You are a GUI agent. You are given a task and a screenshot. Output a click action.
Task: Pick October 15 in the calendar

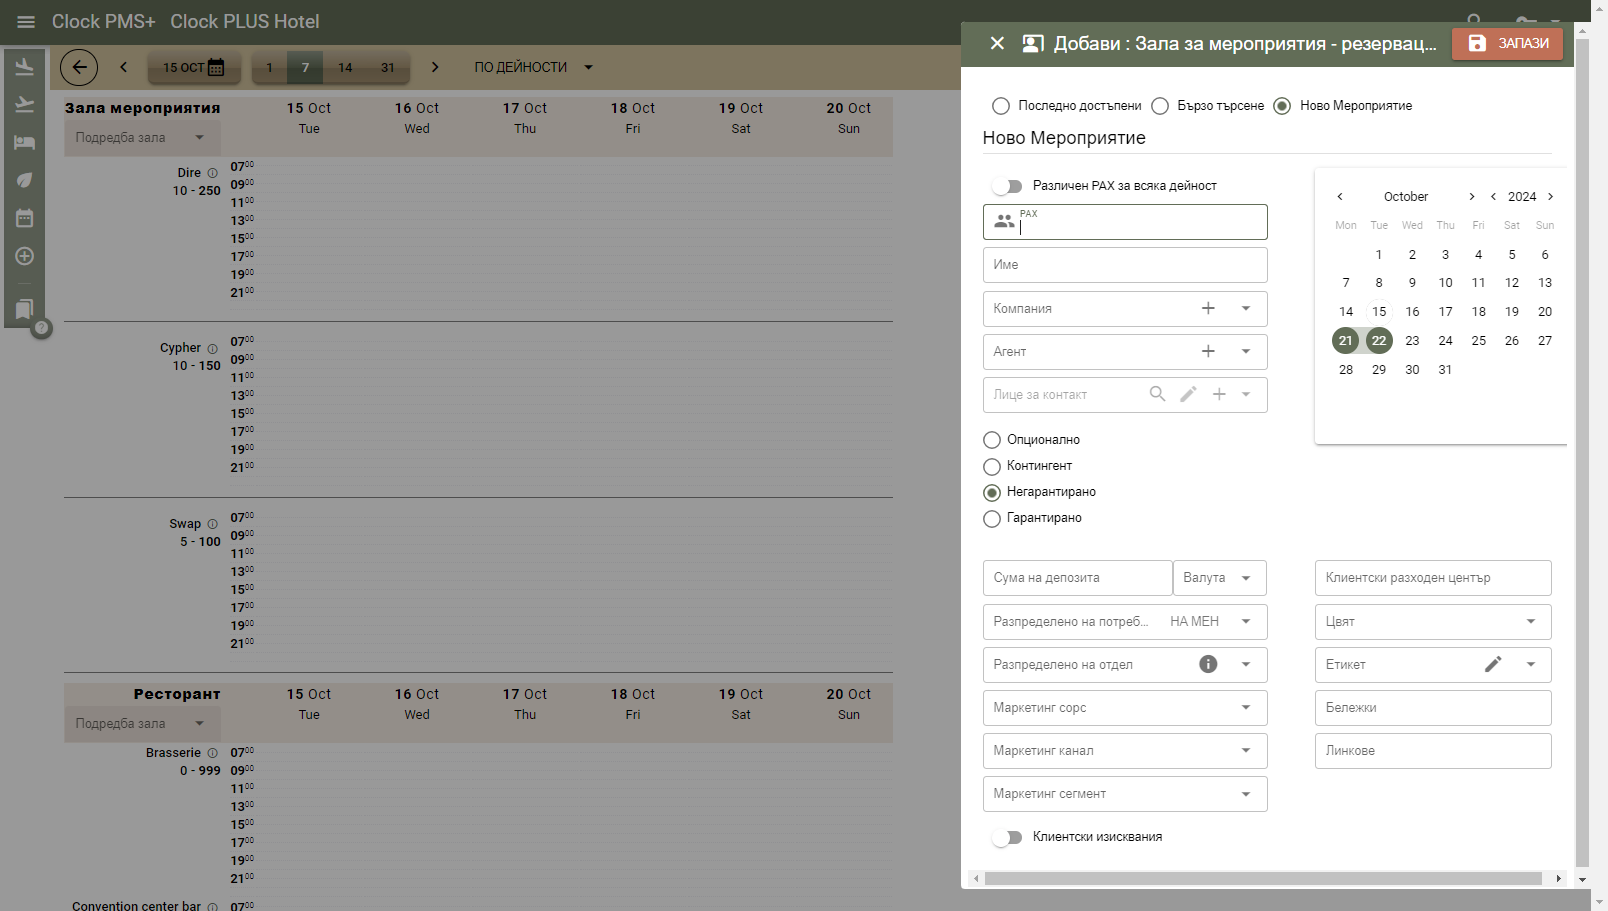pos(1379,312)
